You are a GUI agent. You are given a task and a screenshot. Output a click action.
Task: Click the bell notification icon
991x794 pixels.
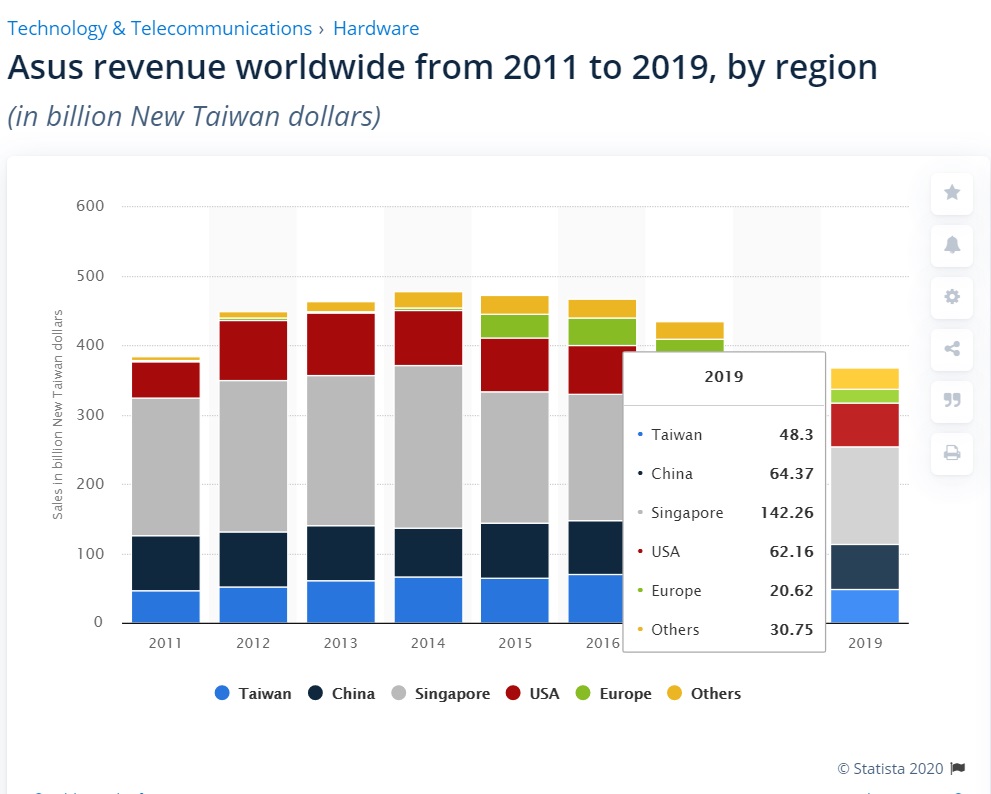click(x=952, y=245)
